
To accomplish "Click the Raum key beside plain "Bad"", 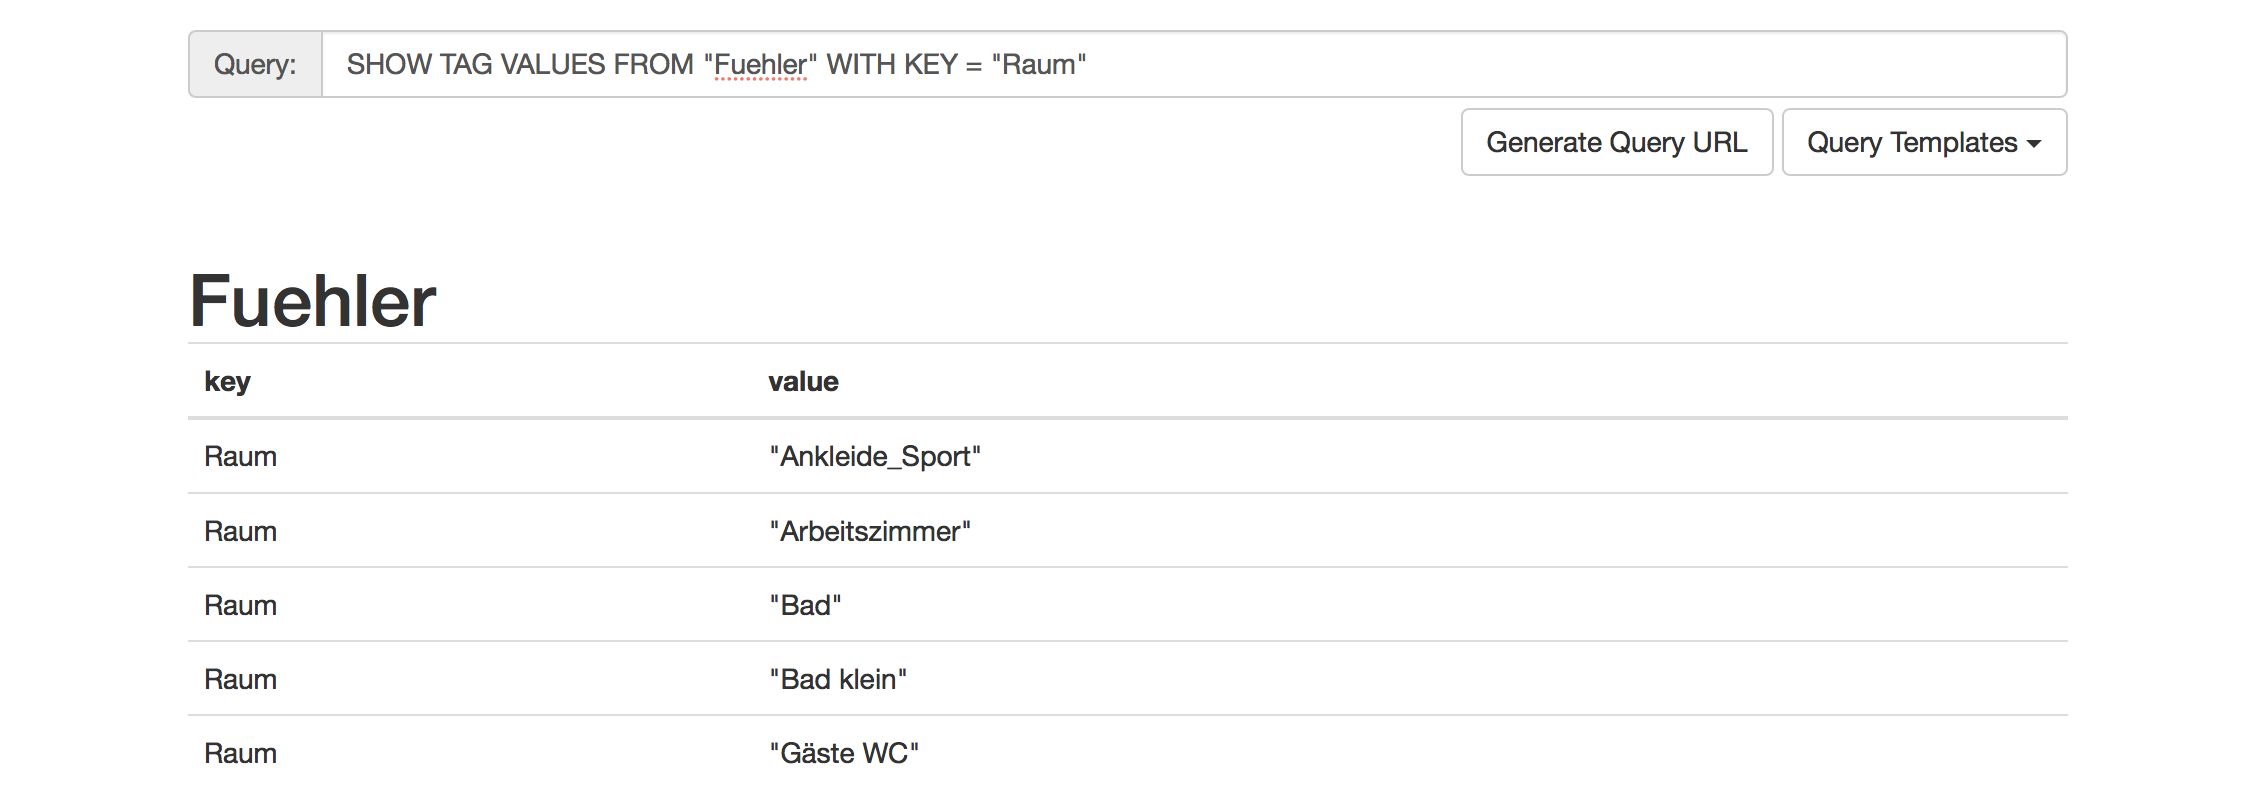I will pyautogui.click(x=240, y=605).
